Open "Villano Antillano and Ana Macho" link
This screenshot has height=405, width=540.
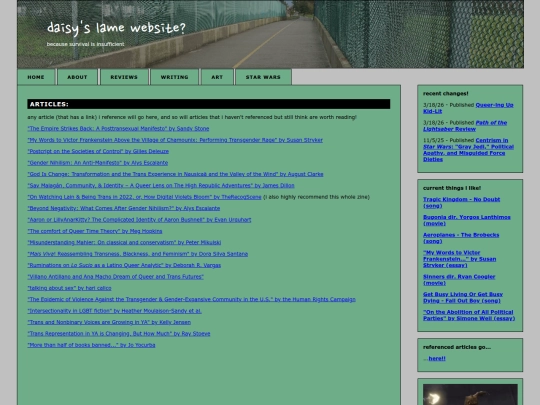[115, 277]
